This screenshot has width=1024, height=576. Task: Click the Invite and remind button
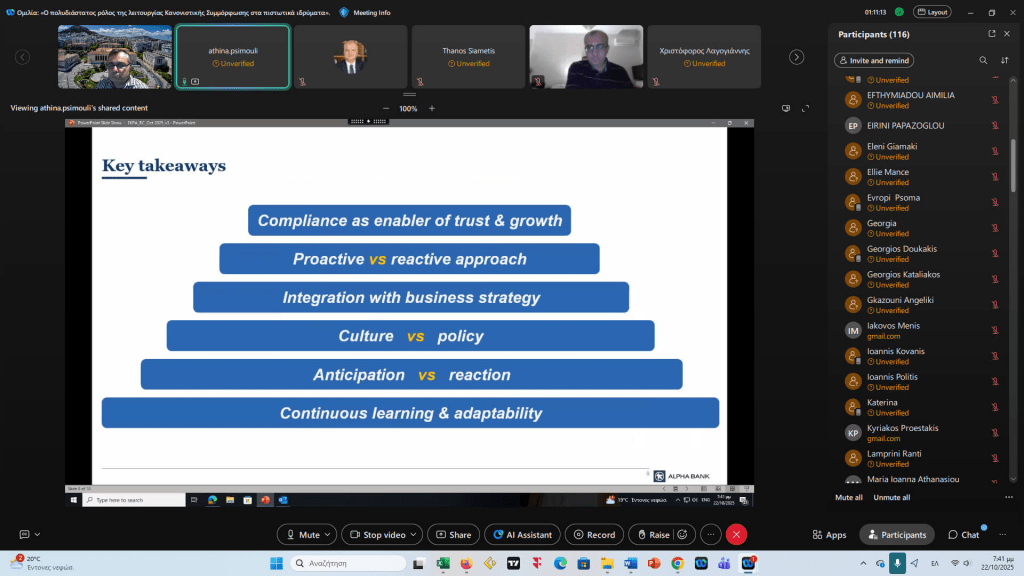[875, 60]
